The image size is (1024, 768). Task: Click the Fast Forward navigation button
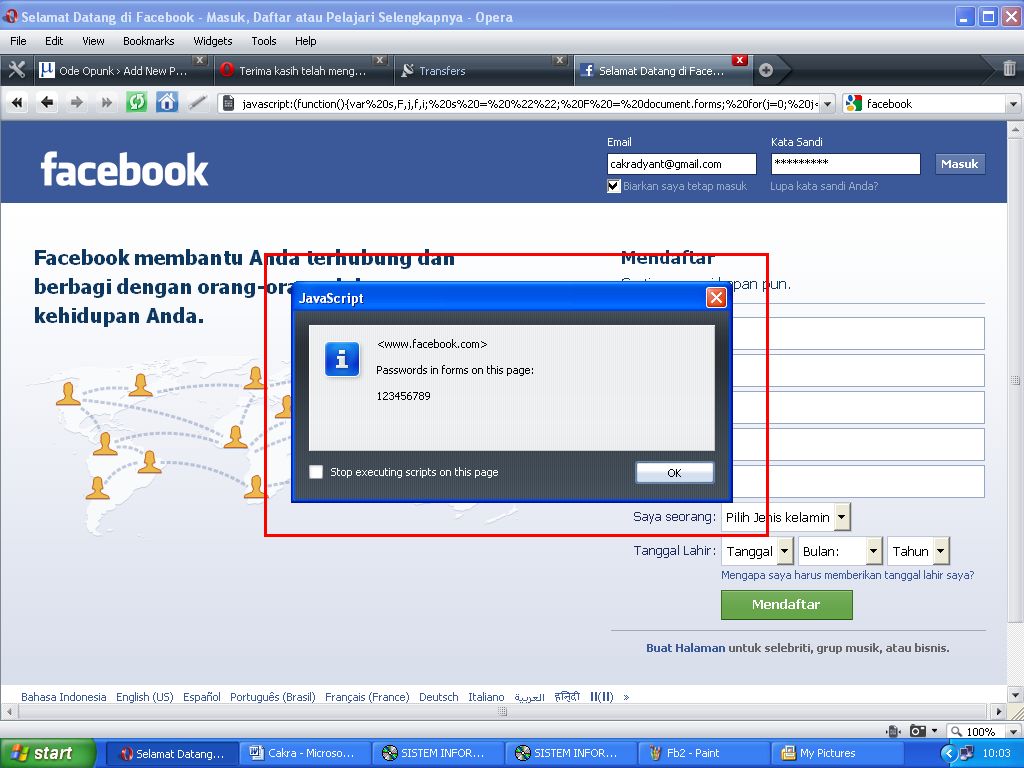106,103
